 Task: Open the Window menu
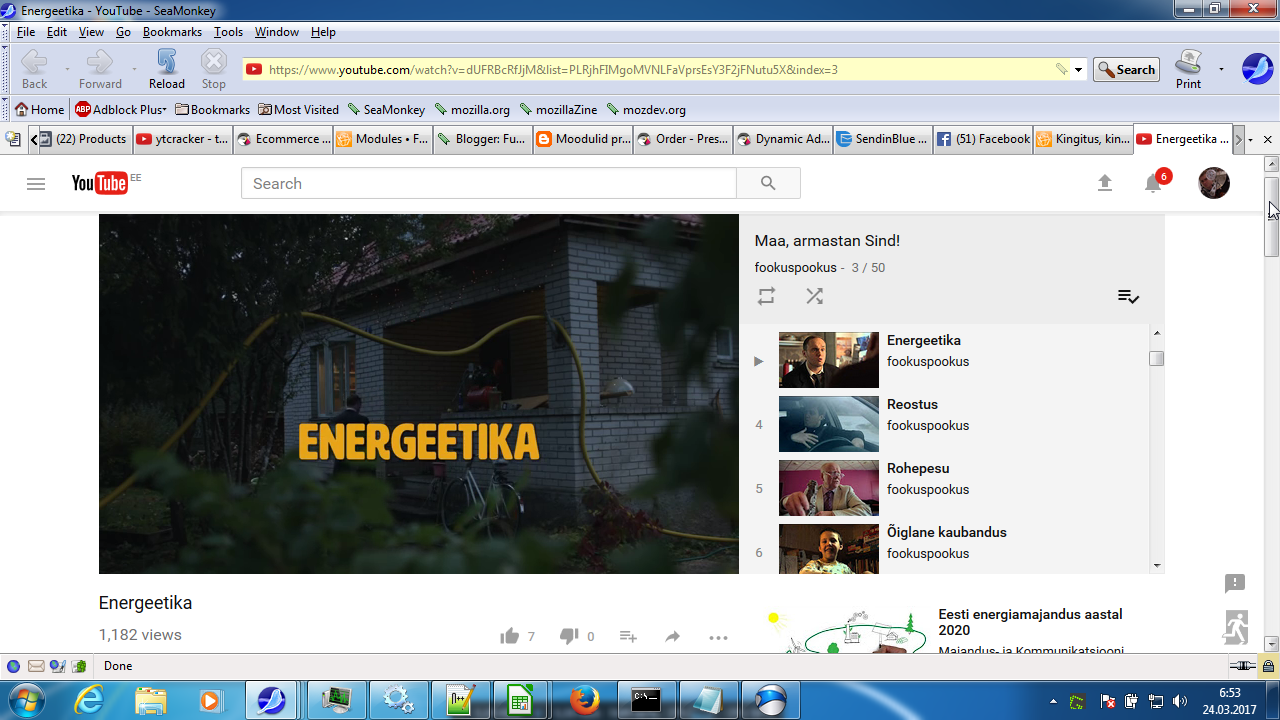tap(276, 32)
